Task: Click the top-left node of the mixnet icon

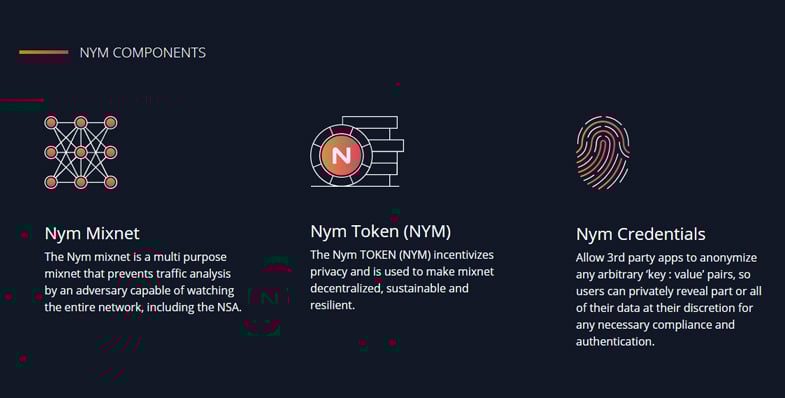Action: tap(51, 123)
